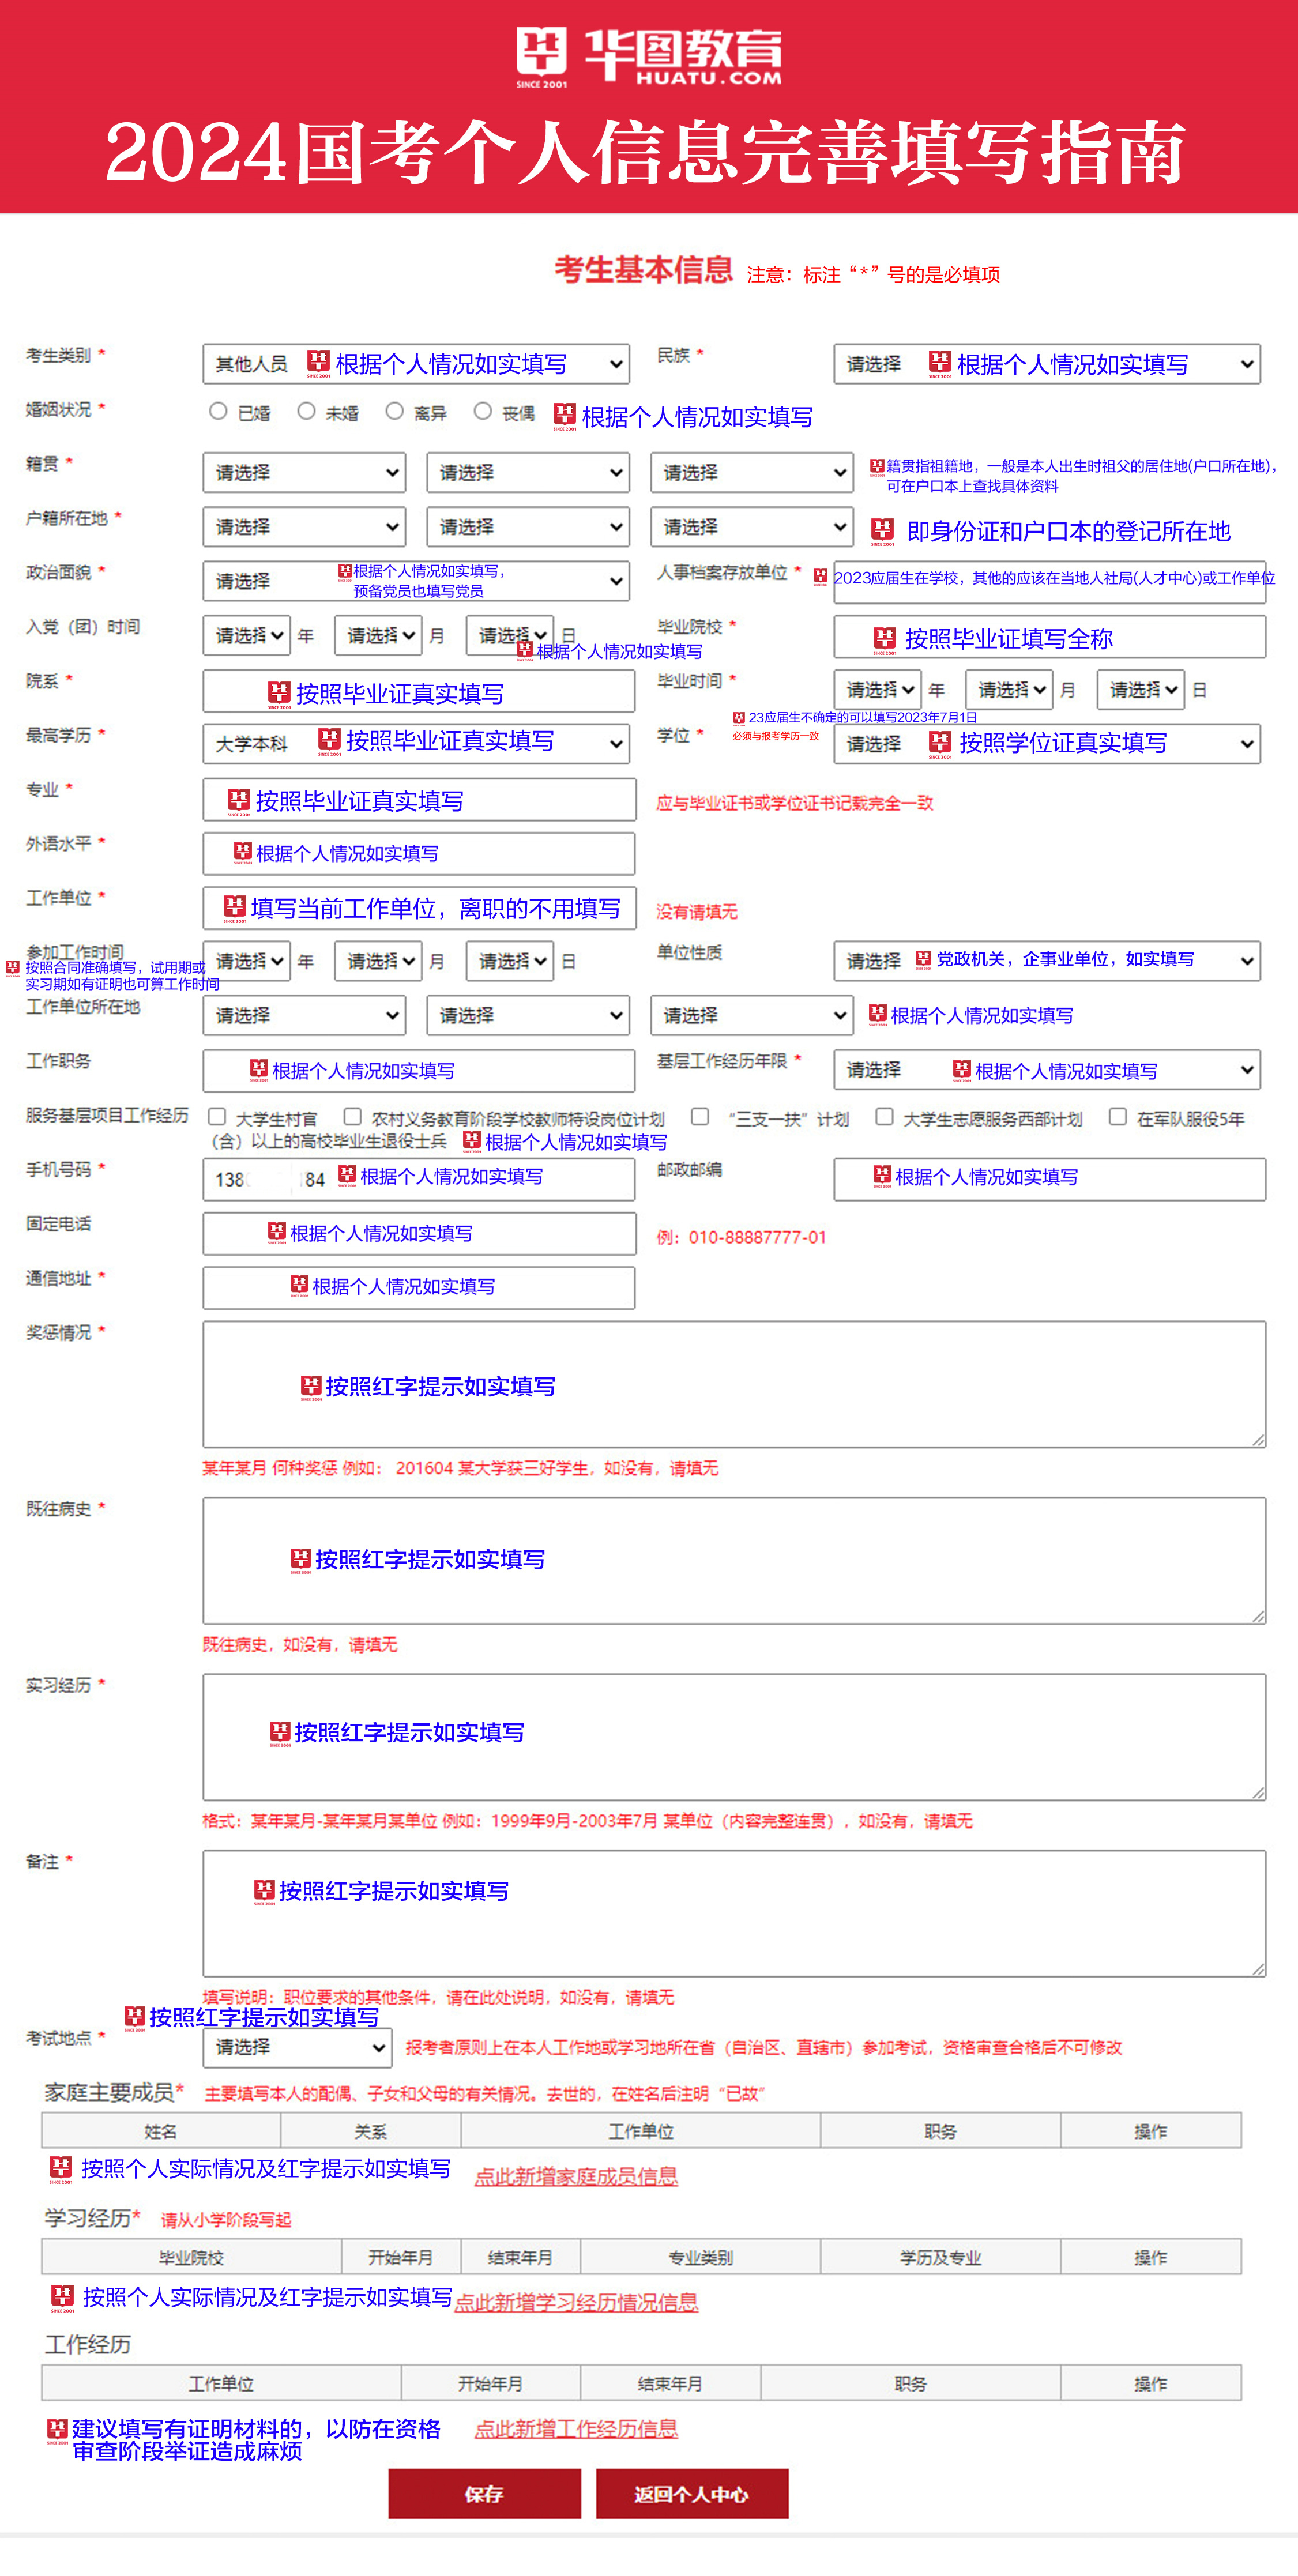Click the 开始年月 header in 学习经历 table

click(x=401, y=2257)
